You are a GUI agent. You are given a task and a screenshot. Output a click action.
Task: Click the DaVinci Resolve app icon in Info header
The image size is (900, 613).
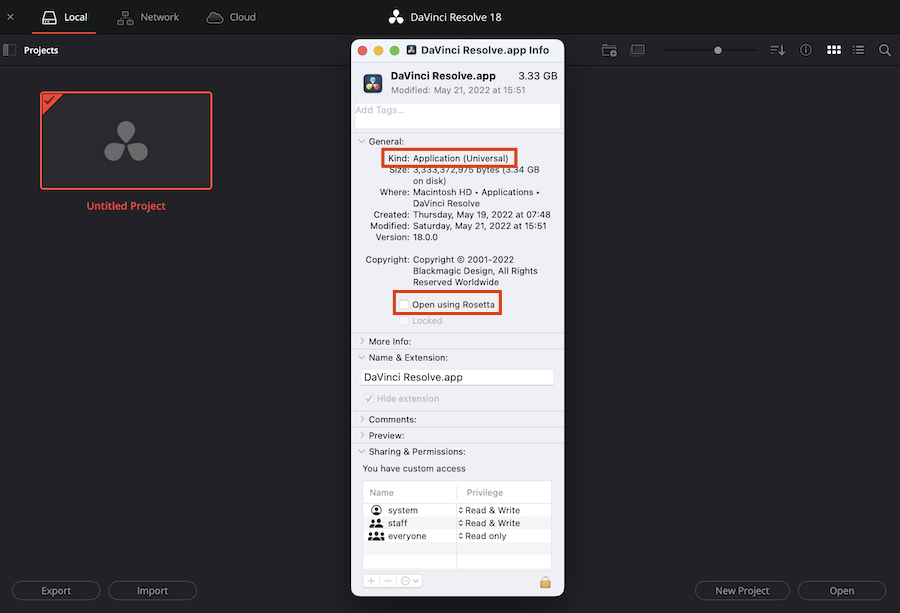pyautogui.click(x=373, y=83)
